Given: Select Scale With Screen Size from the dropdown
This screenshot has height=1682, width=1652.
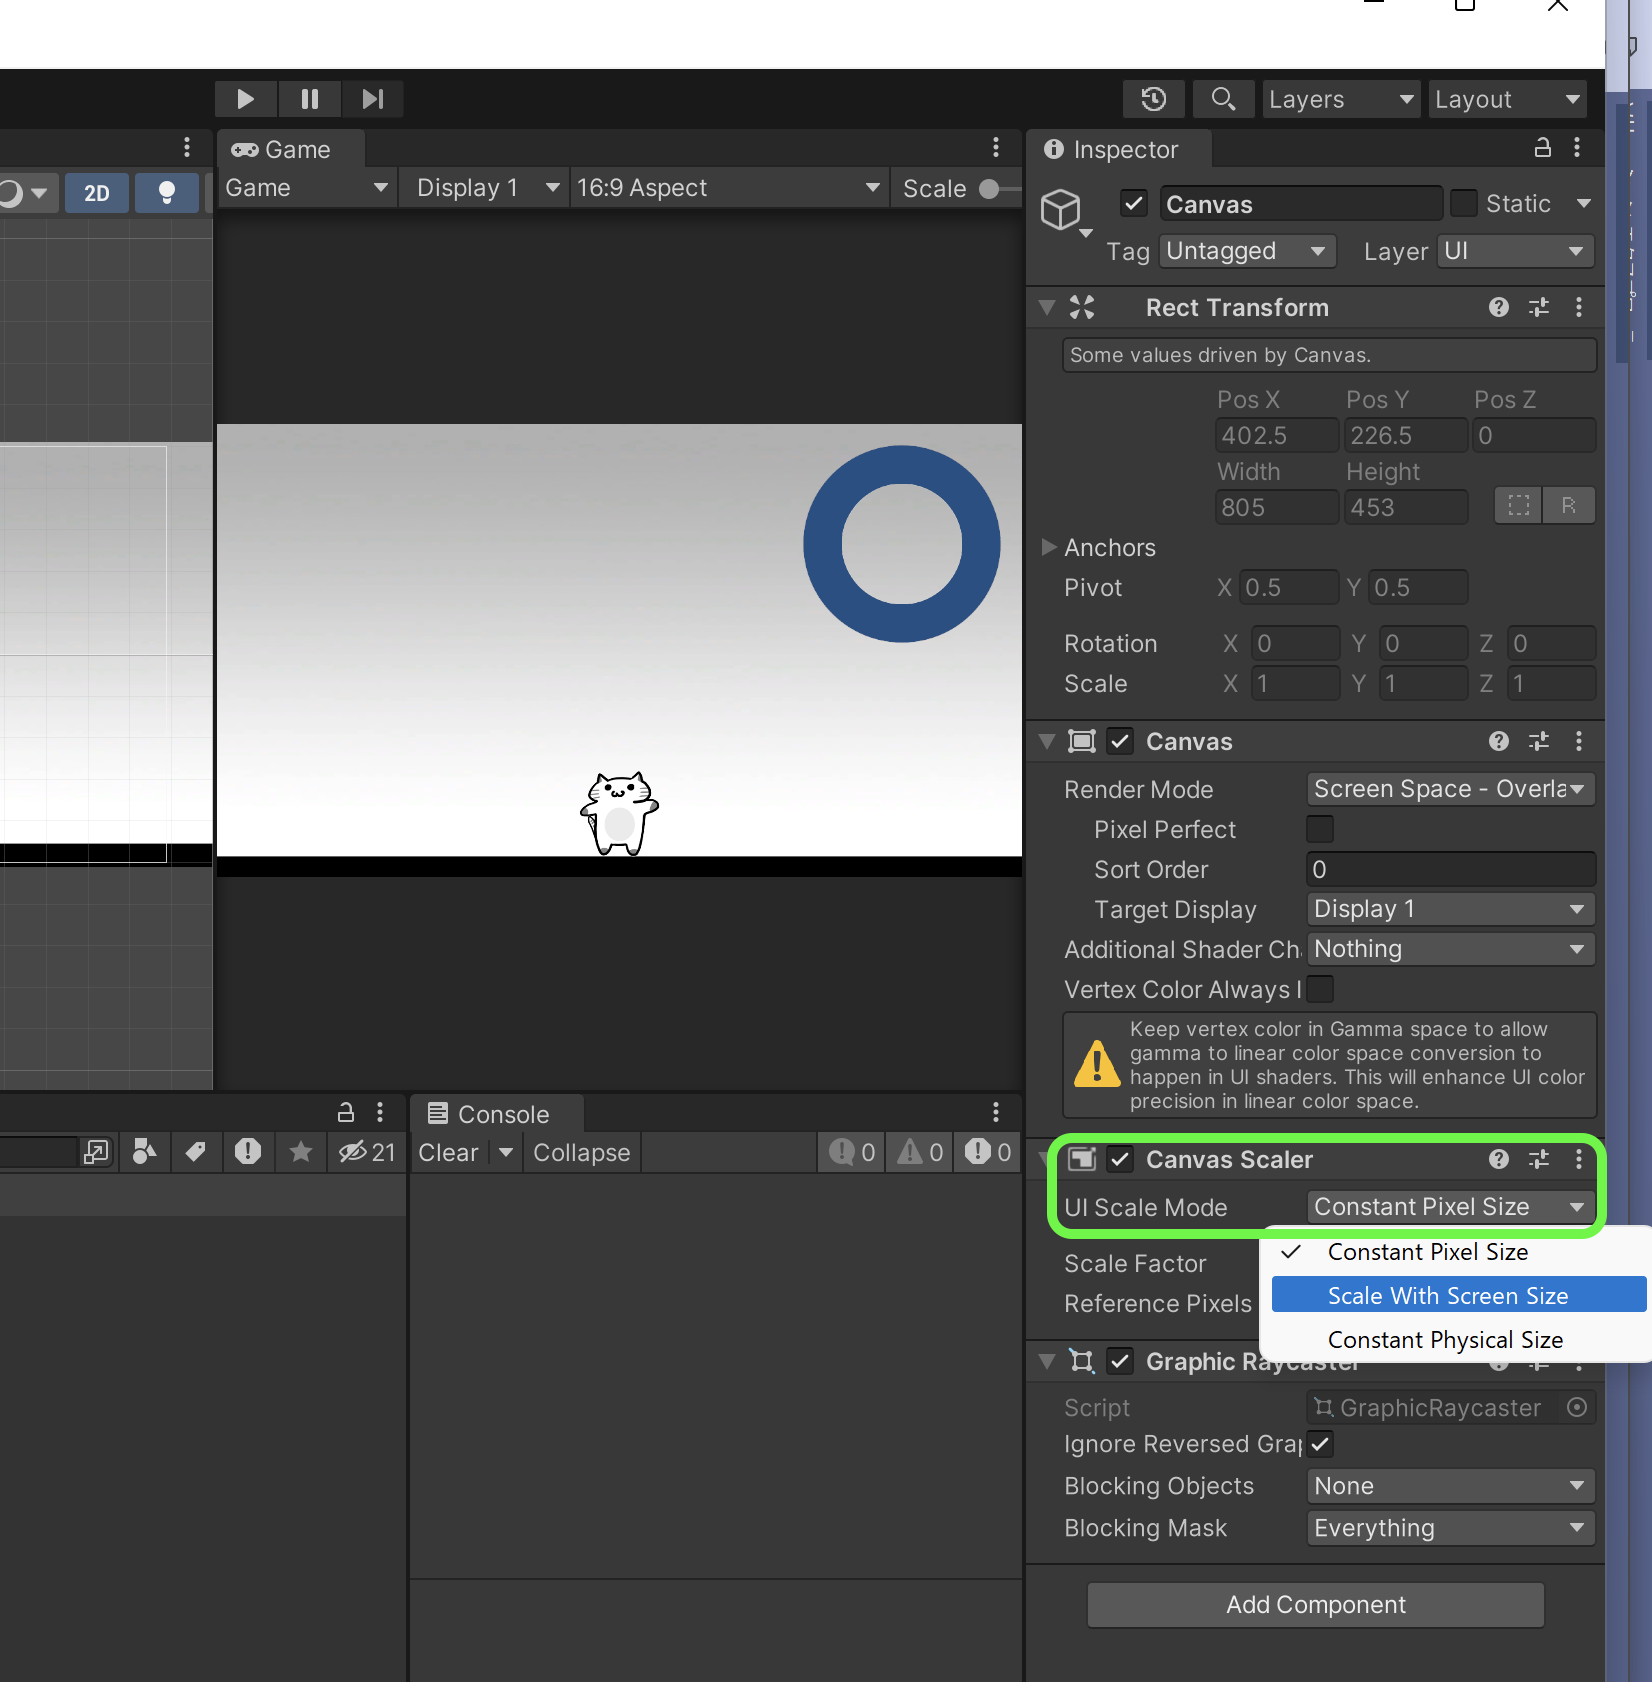Looking at the screenshot, I should (1447, 1294).
